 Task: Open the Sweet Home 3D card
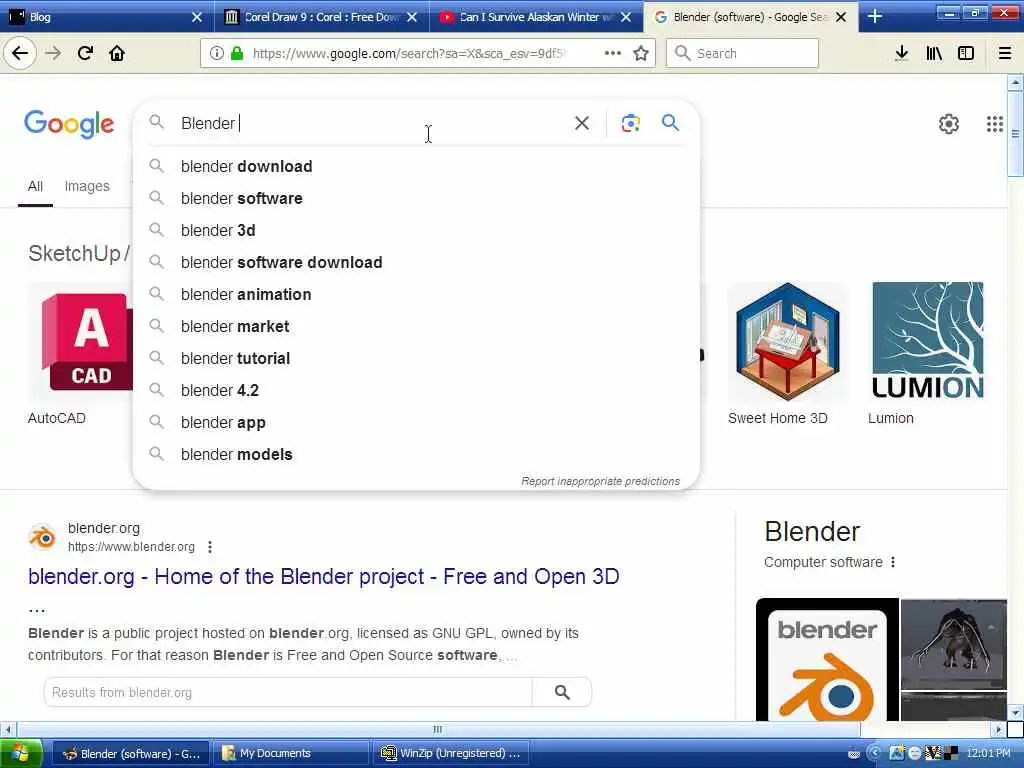(x=788, y=354)
